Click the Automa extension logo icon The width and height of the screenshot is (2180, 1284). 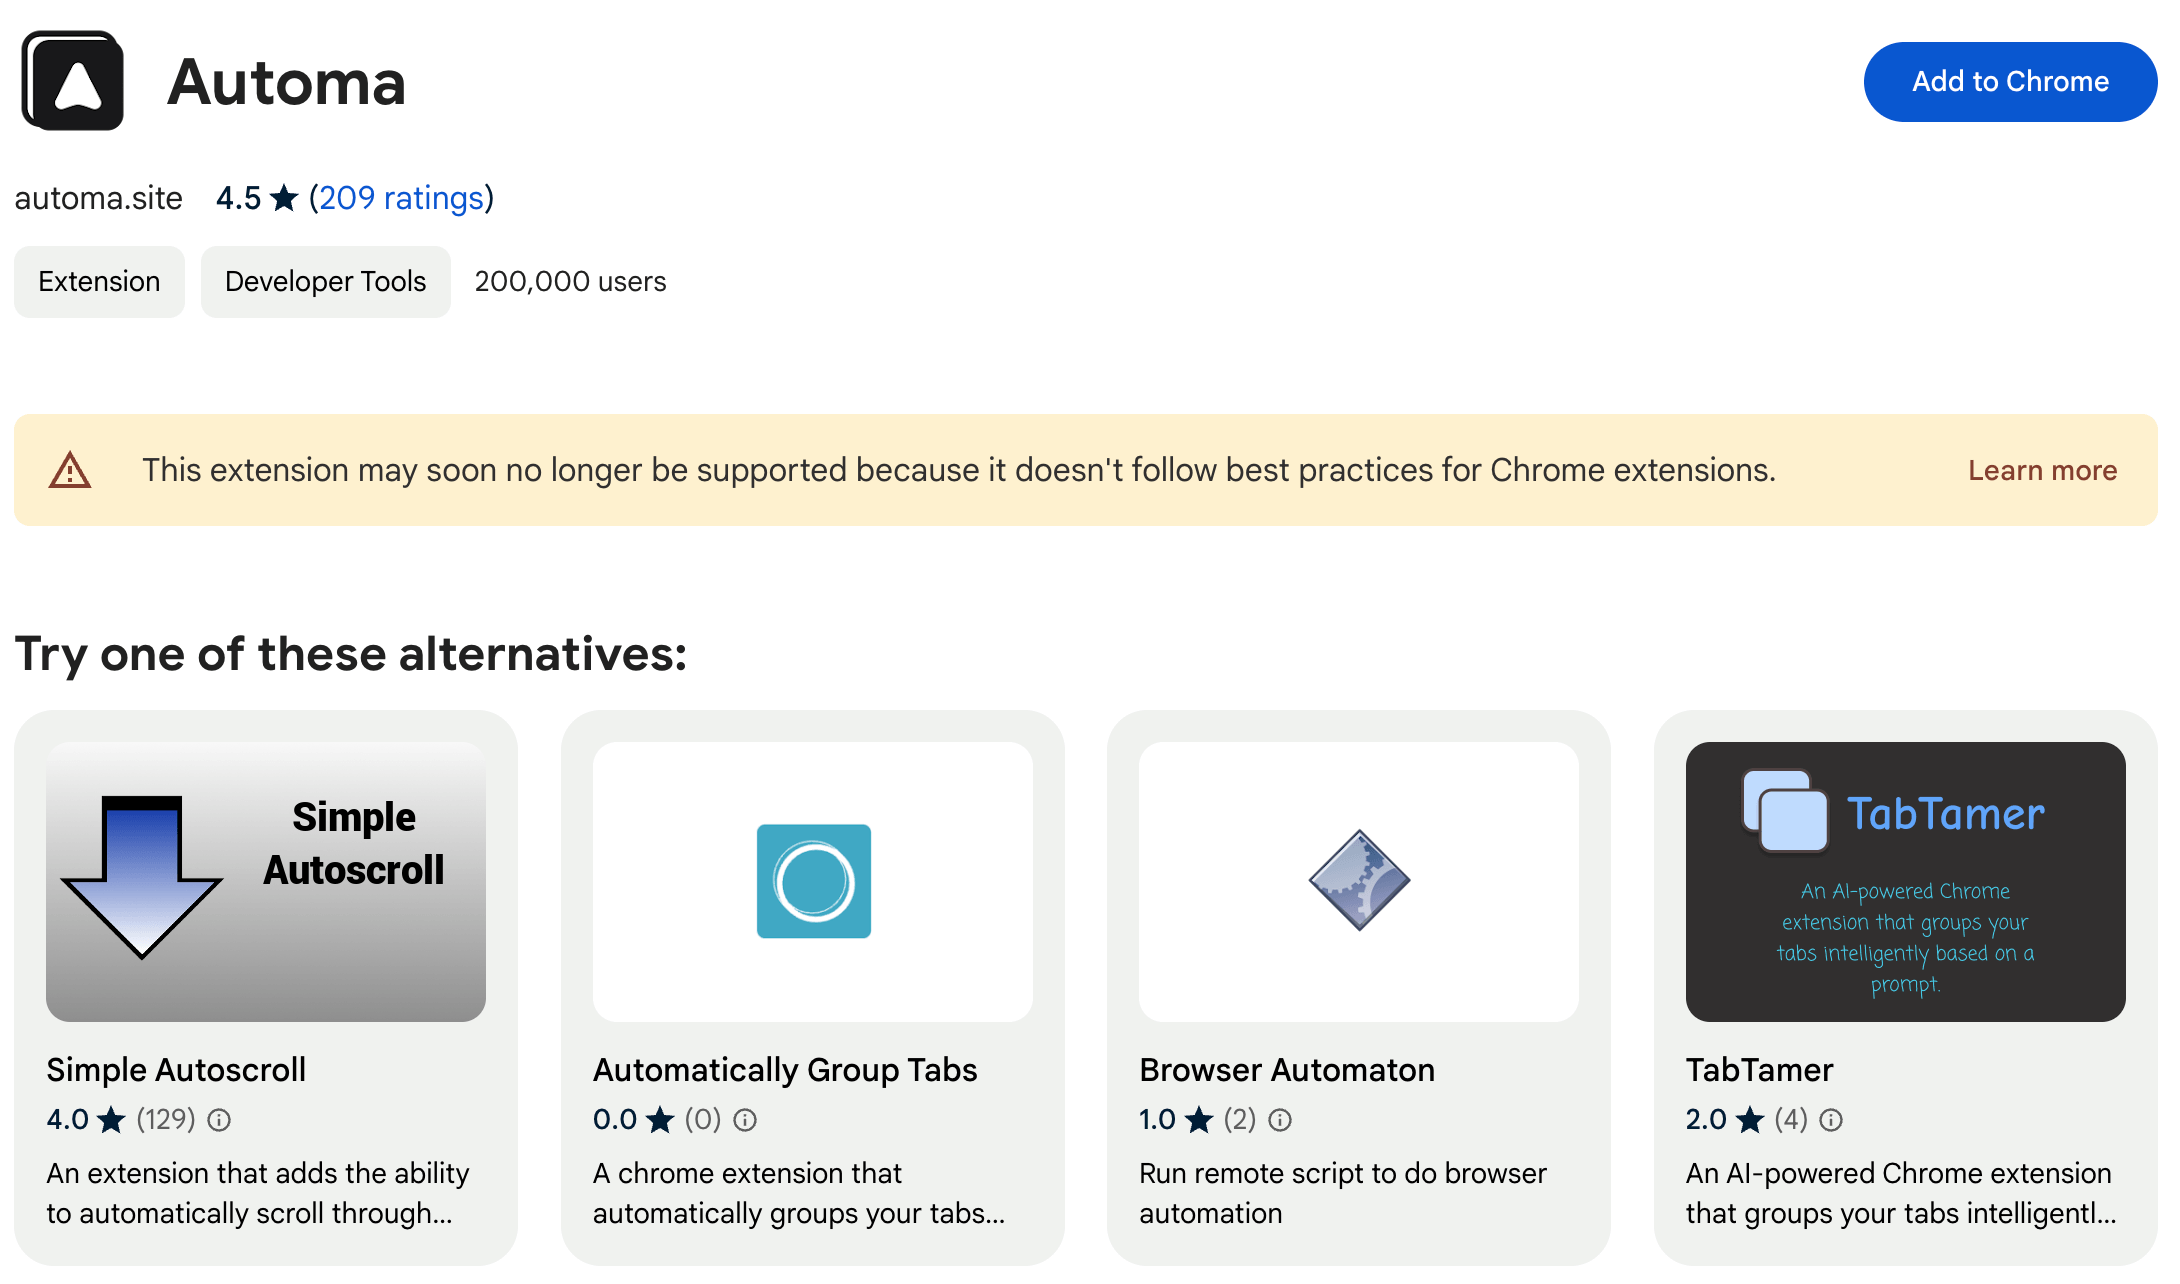pyautogui.click(x=73, y=81)
